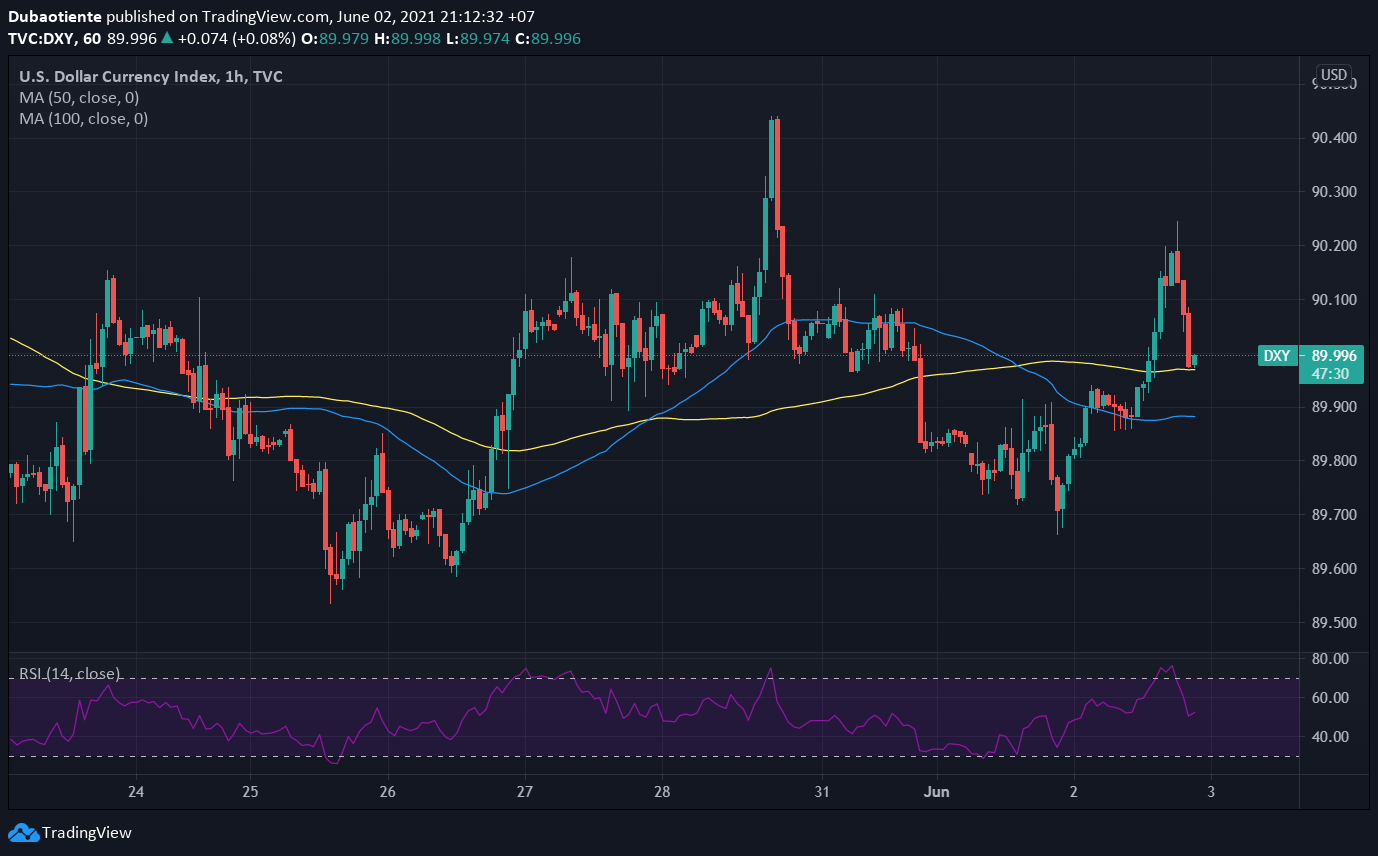The height and width of the screenshot is (856, 1378).
Task: Click the close value C:89.996 in header
Action: pyautogui.click(x=548, y=38)
